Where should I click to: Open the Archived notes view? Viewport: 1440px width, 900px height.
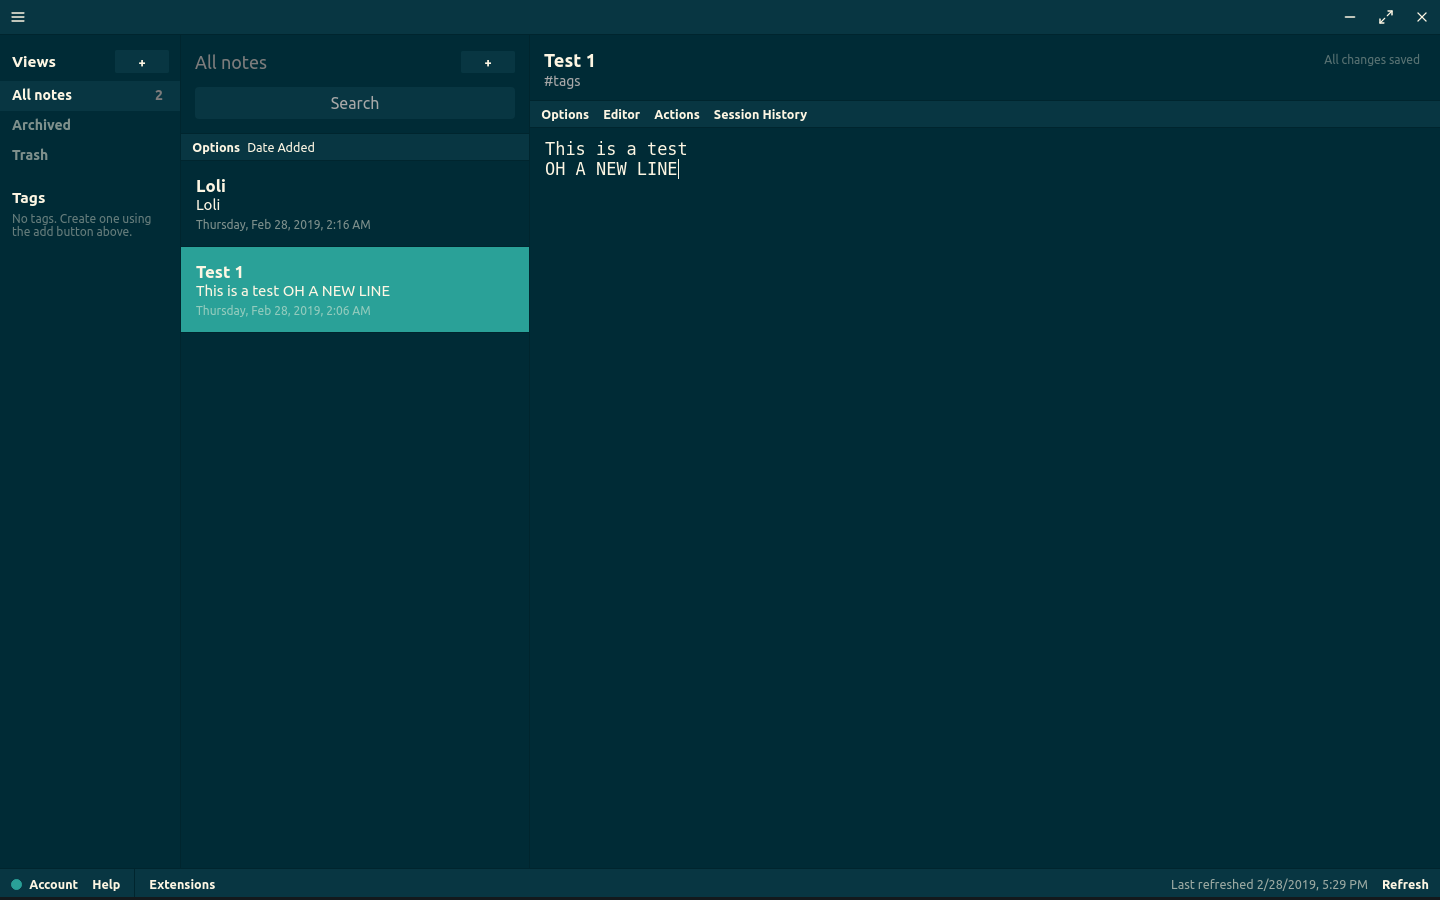click(41, 124)
